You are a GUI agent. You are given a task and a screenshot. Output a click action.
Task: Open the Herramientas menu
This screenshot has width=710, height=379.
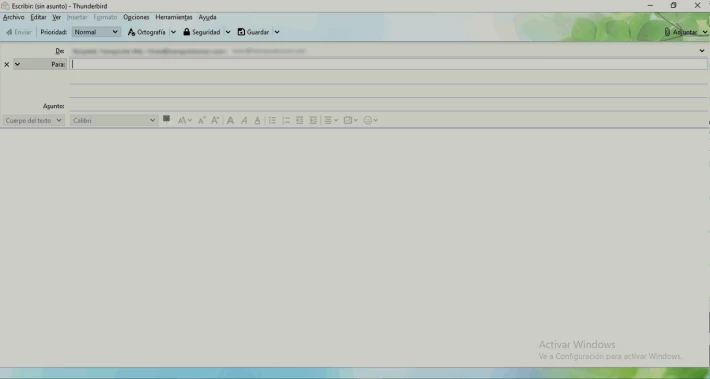174,17
